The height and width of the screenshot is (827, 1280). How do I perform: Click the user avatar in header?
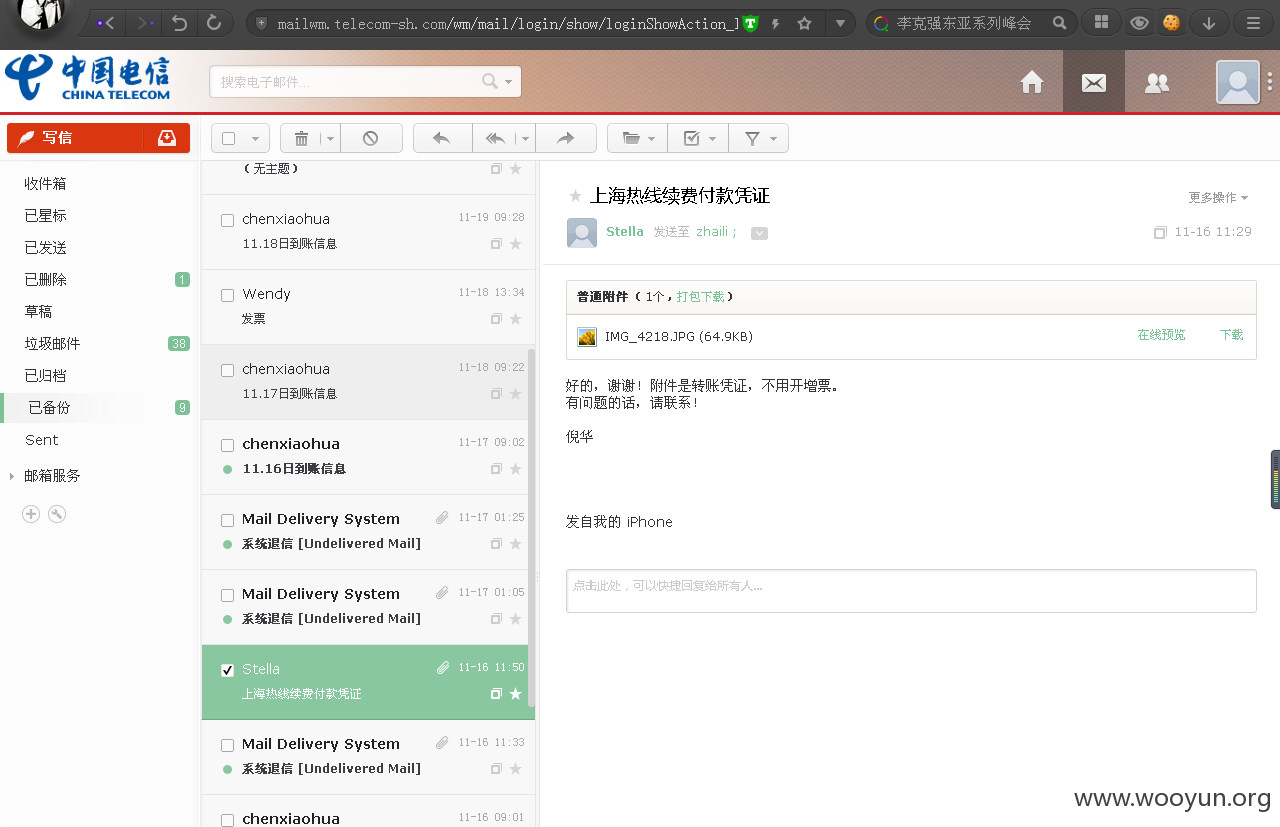pyautogui.click(x=1238, y=82)
